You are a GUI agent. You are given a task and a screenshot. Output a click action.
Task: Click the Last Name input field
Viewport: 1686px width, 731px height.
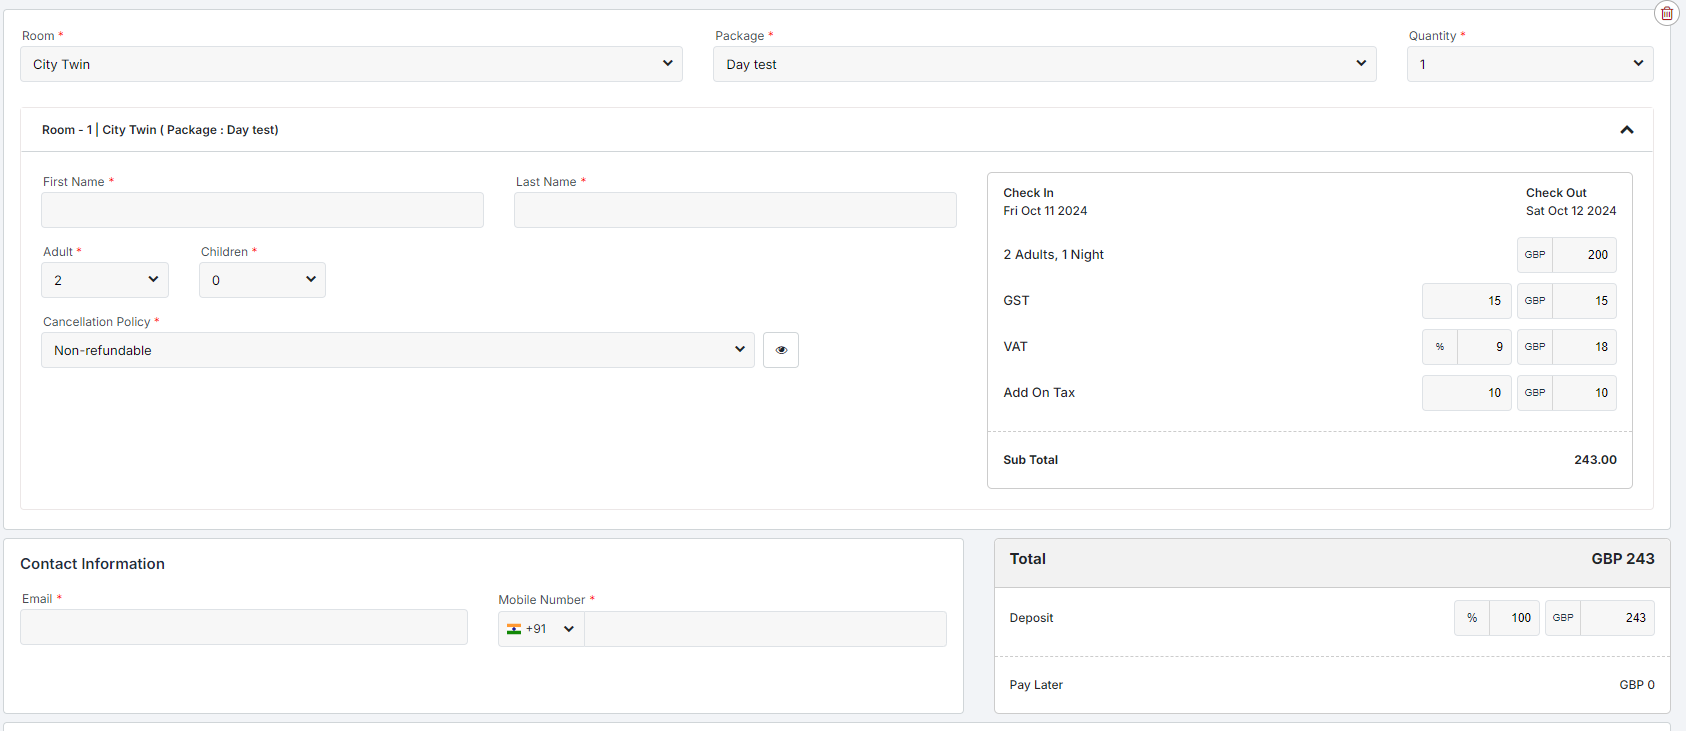click(735, 210)
